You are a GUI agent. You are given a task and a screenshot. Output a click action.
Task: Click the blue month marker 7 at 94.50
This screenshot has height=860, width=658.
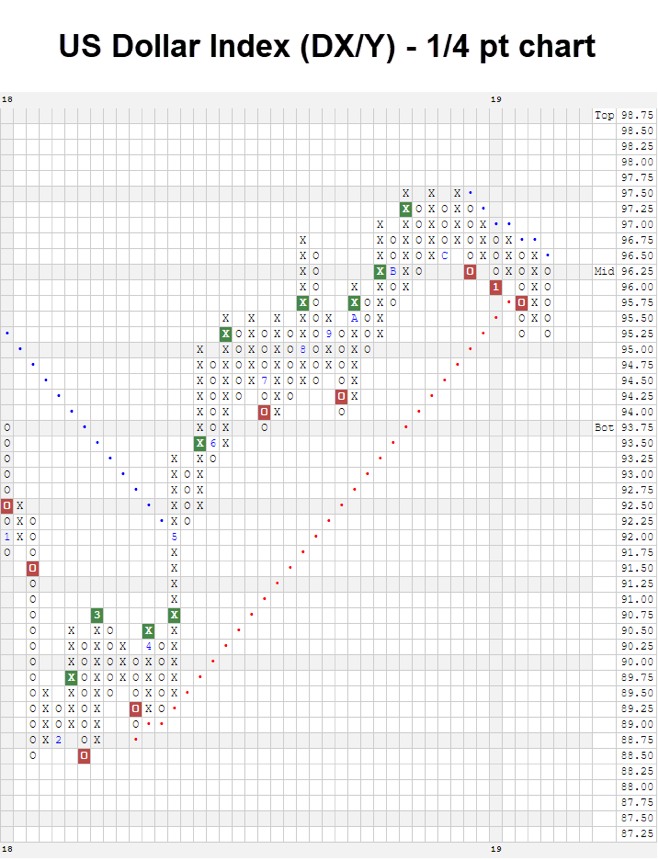point(264,381)
